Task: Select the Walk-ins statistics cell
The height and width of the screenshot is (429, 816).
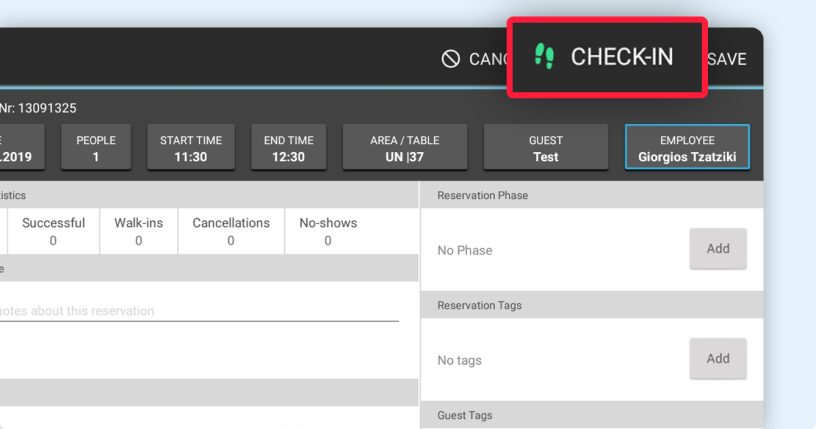Action: tap(138, 231)
